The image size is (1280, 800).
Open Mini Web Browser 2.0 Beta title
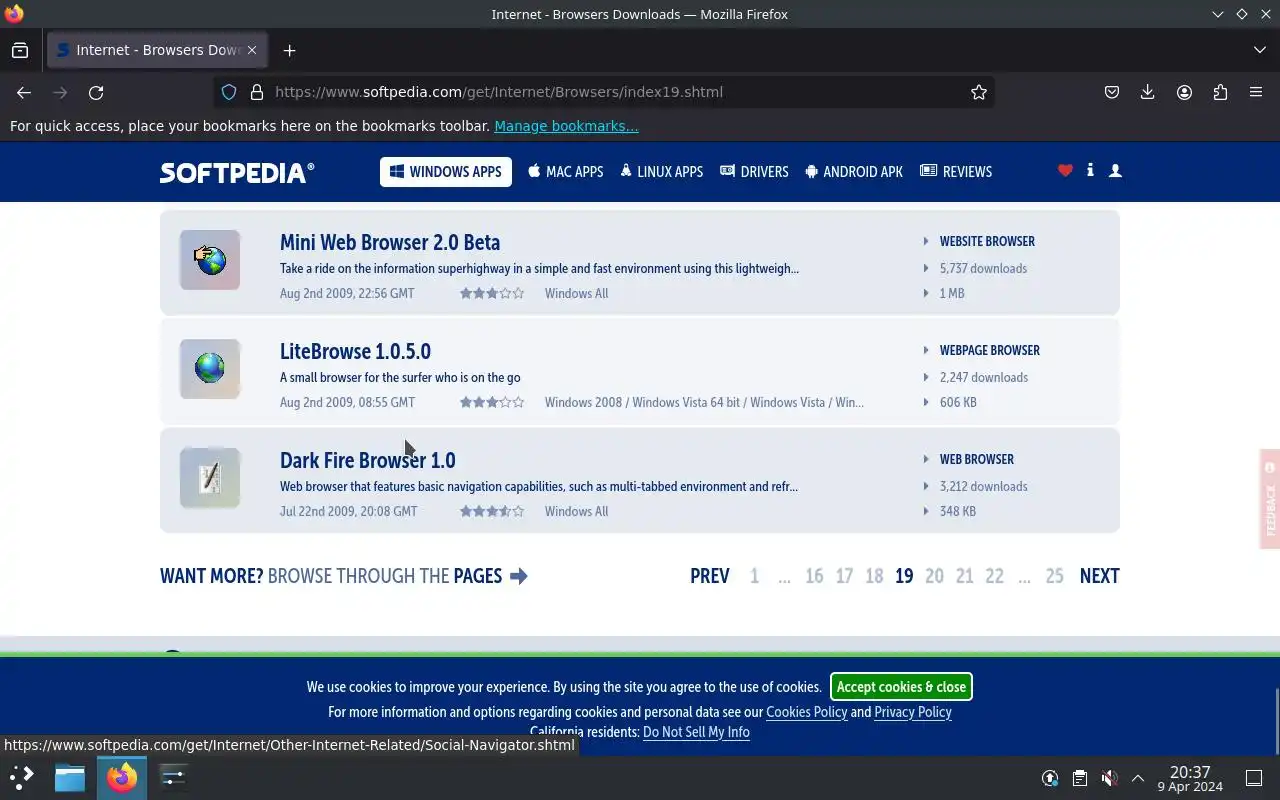[x=390, y=242]
